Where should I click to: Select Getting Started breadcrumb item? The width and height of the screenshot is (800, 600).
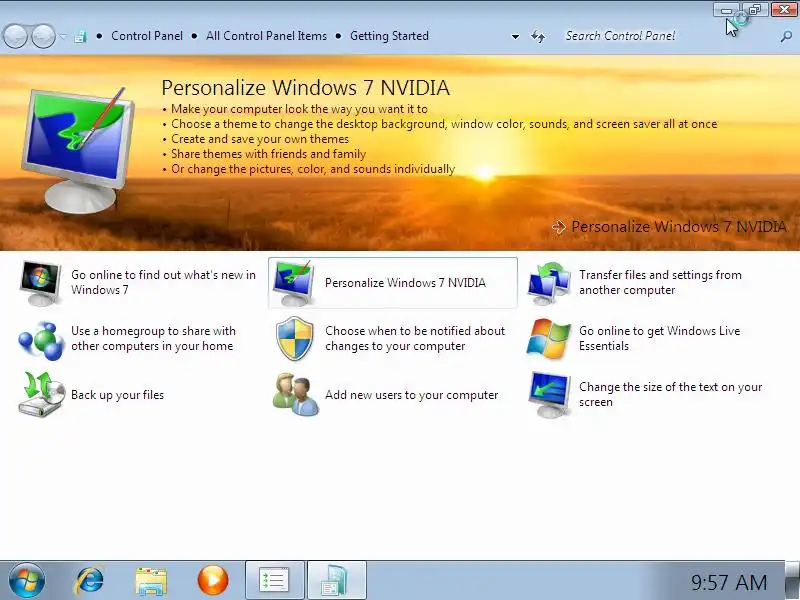(x=389, y=36)
